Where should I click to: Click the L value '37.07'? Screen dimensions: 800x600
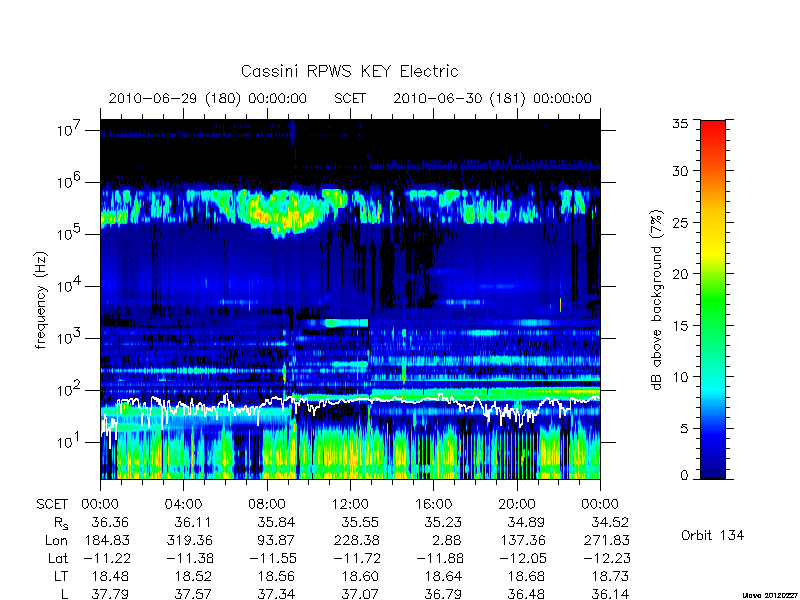[360, 594]
